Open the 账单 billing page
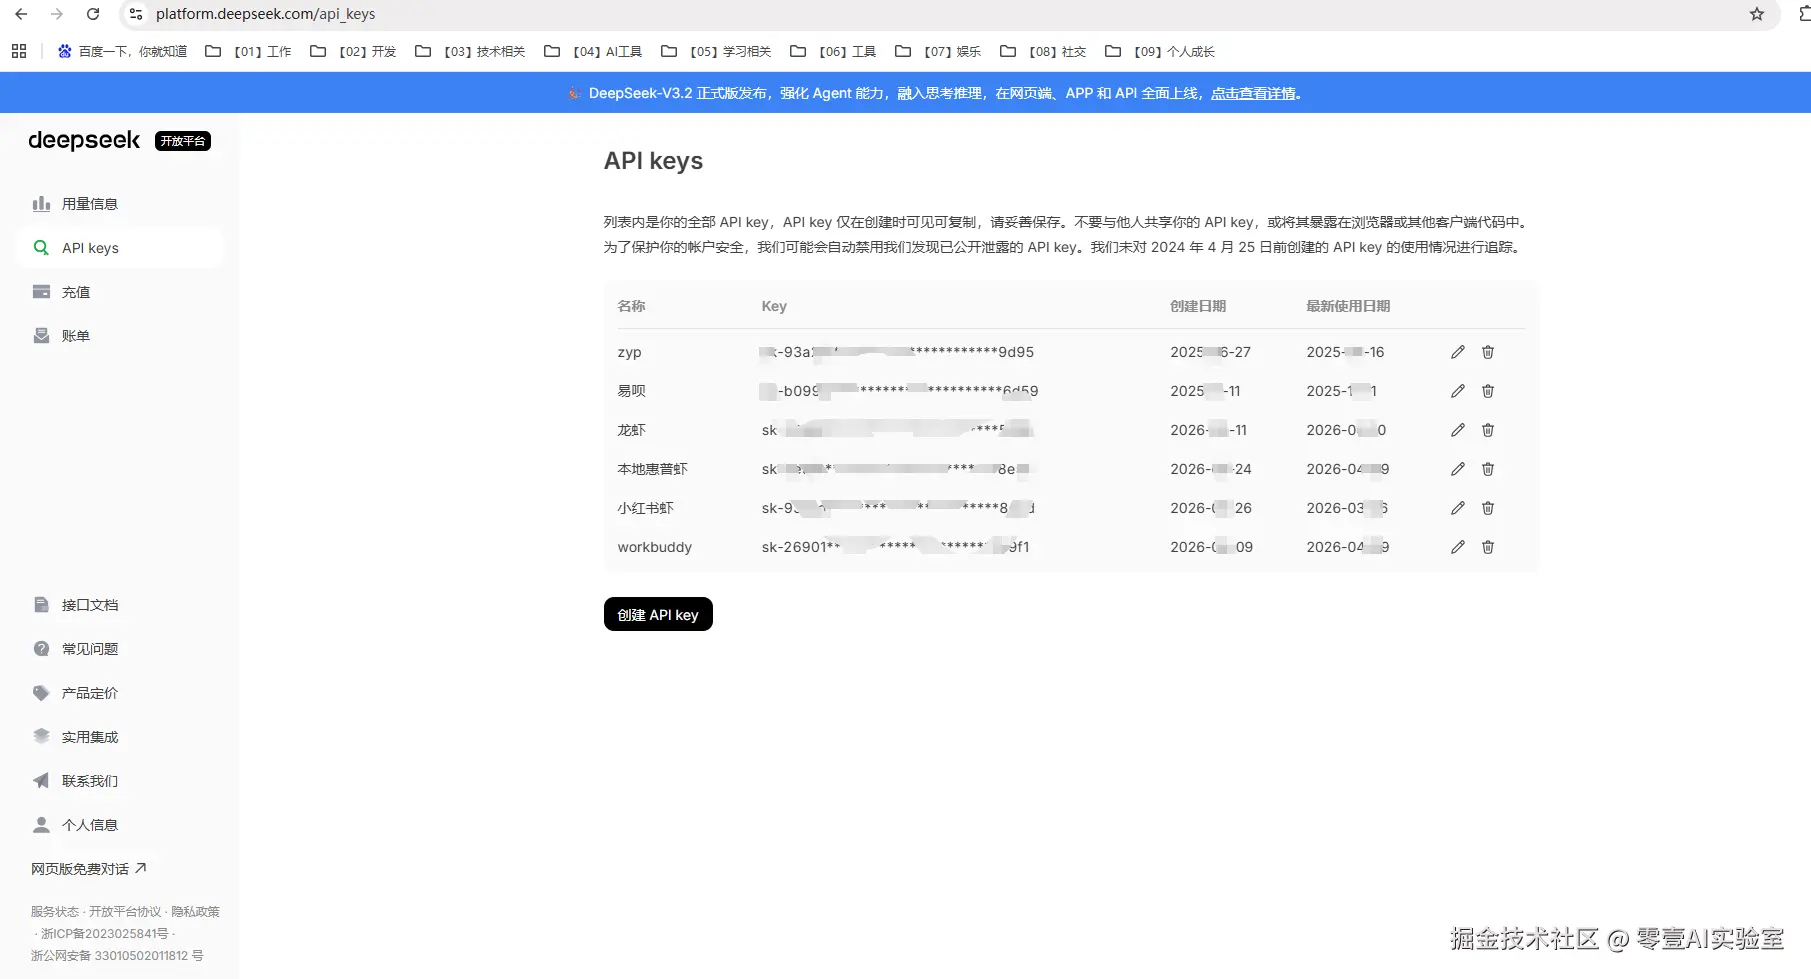 coord(119,336)
